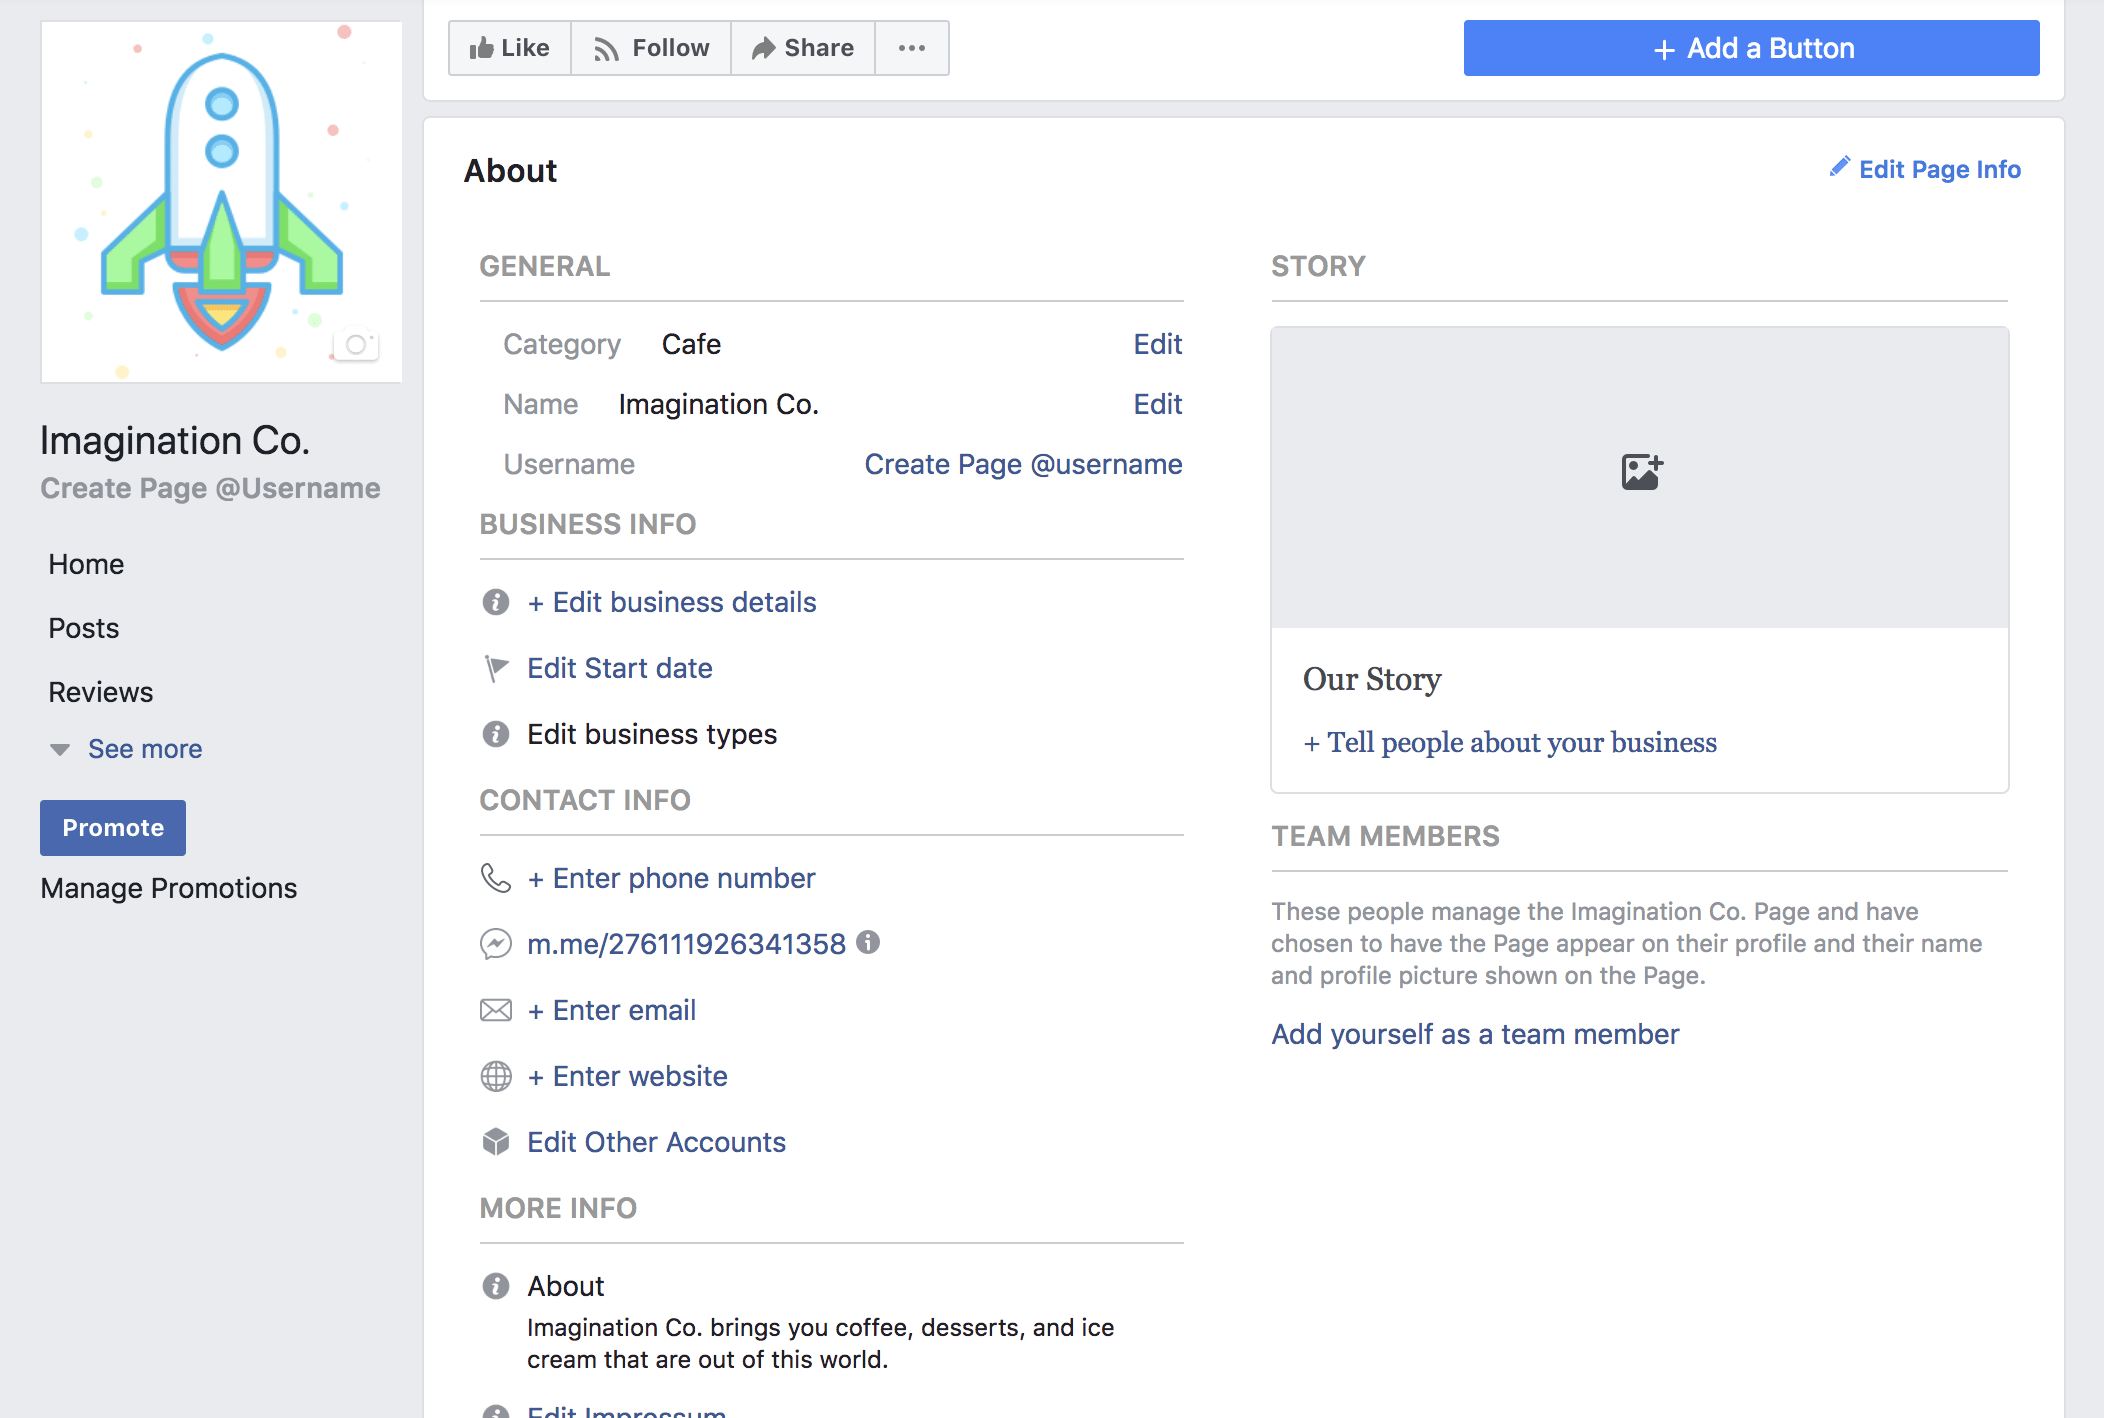Click the Edit business types dropdown

(x=650, y=731)
